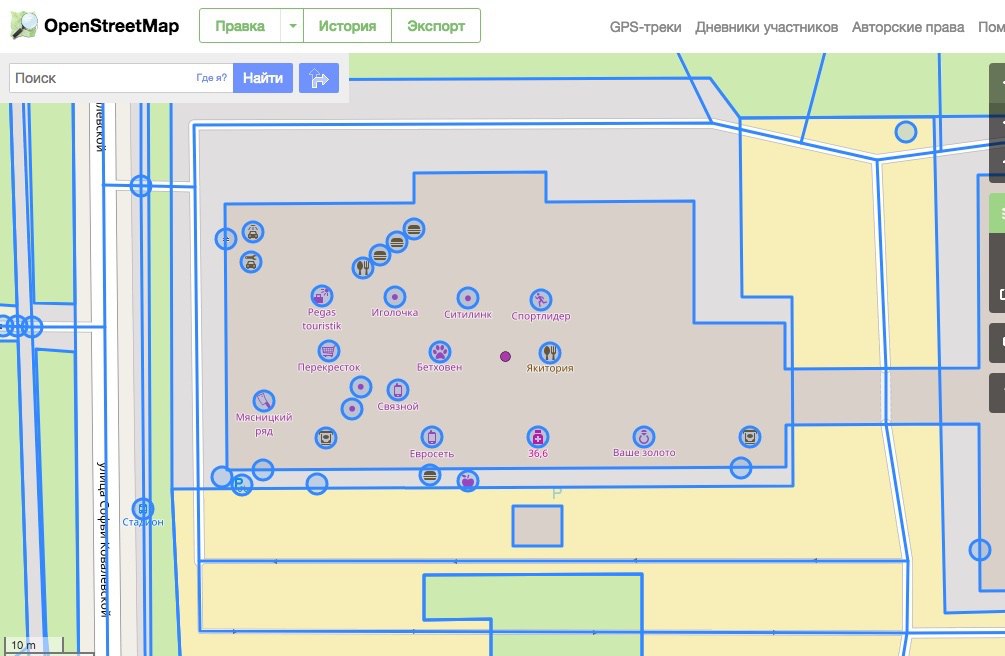
Task: Click the apple greengrocer icon
Action: tap(468, 480)
